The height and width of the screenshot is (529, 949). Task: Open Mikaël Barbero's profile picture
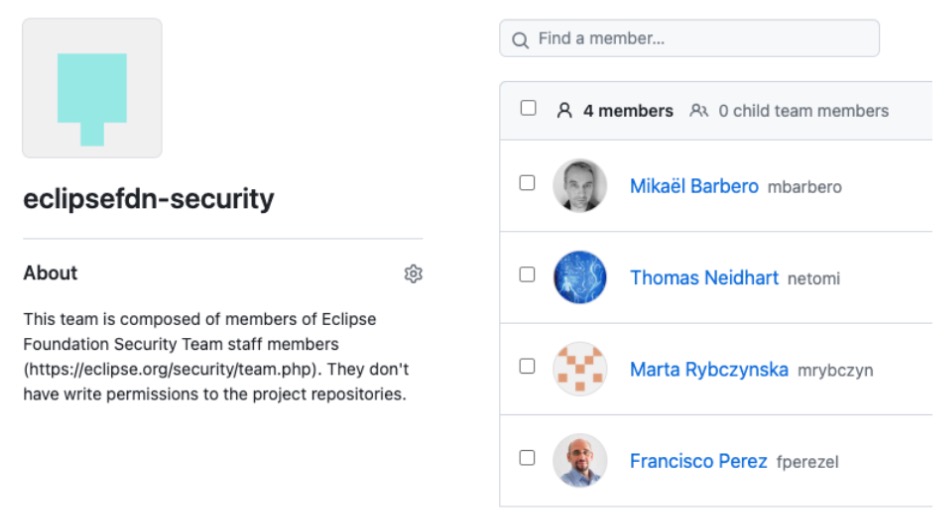point(580,186)
